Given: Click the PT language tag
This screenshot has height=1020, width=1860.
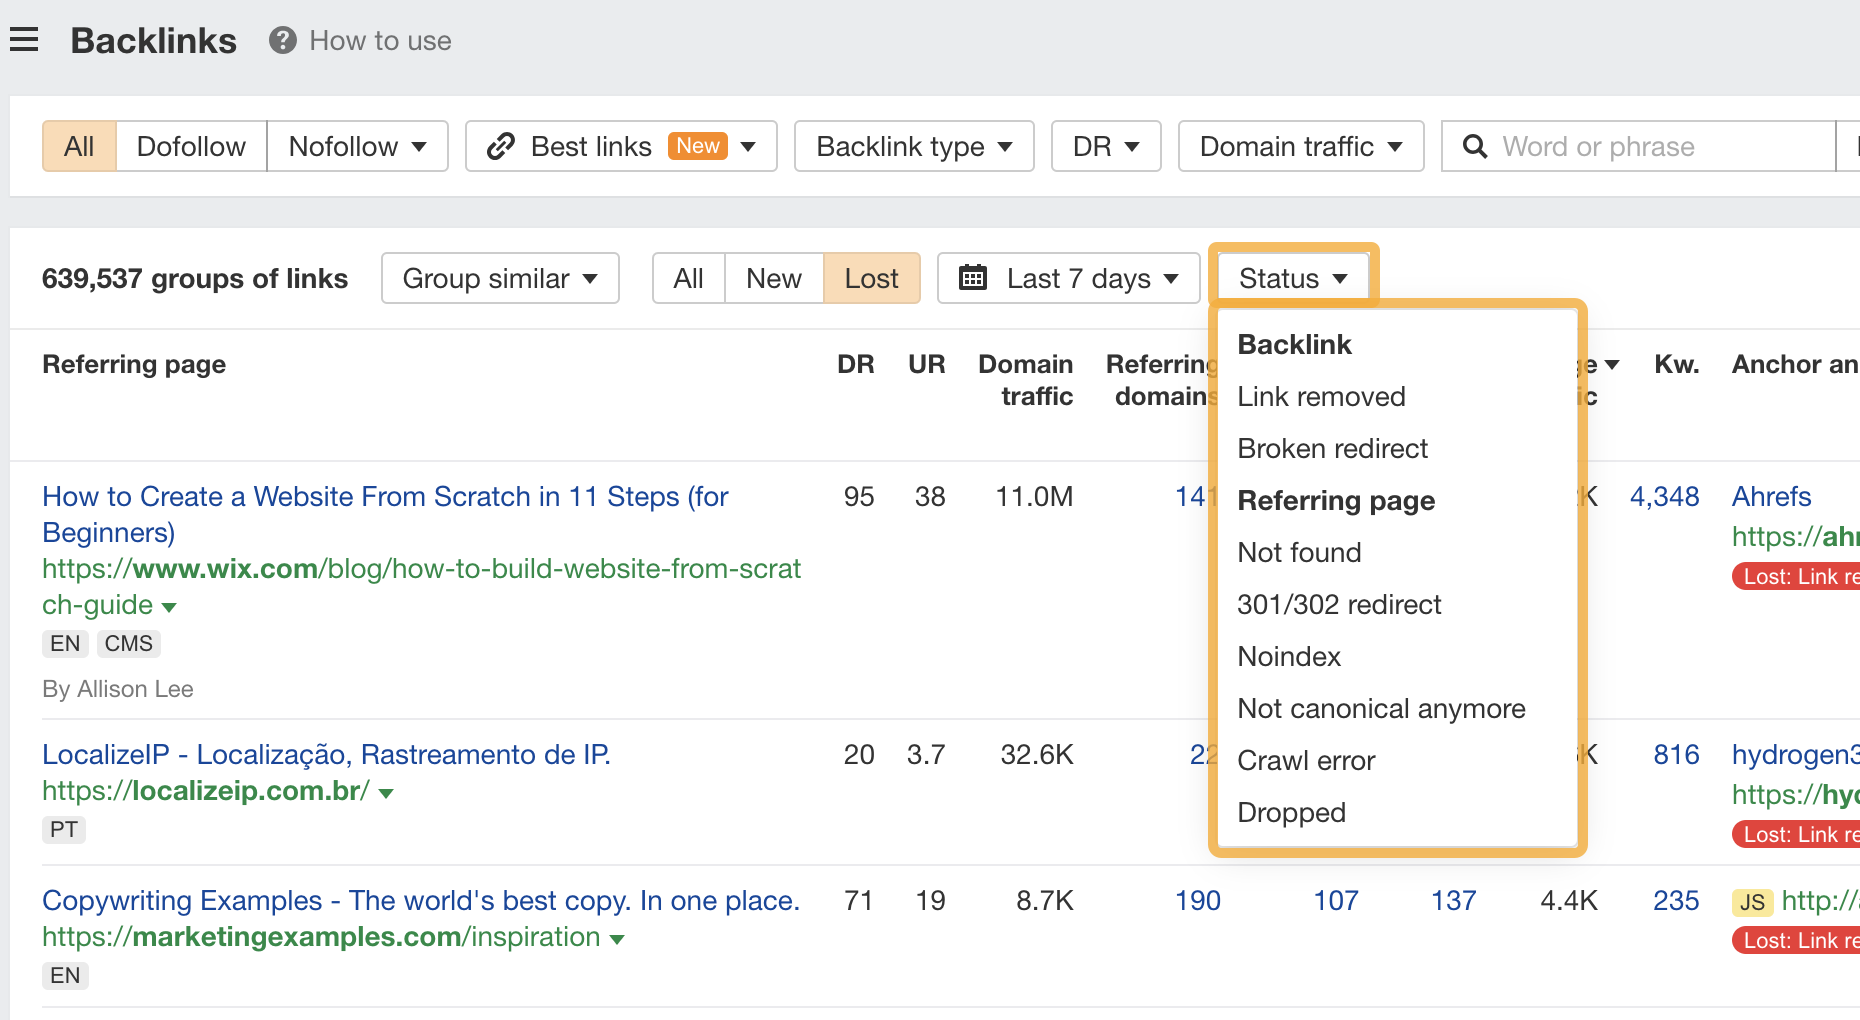Looking at the screenshot, I should [x=64, y=830].
